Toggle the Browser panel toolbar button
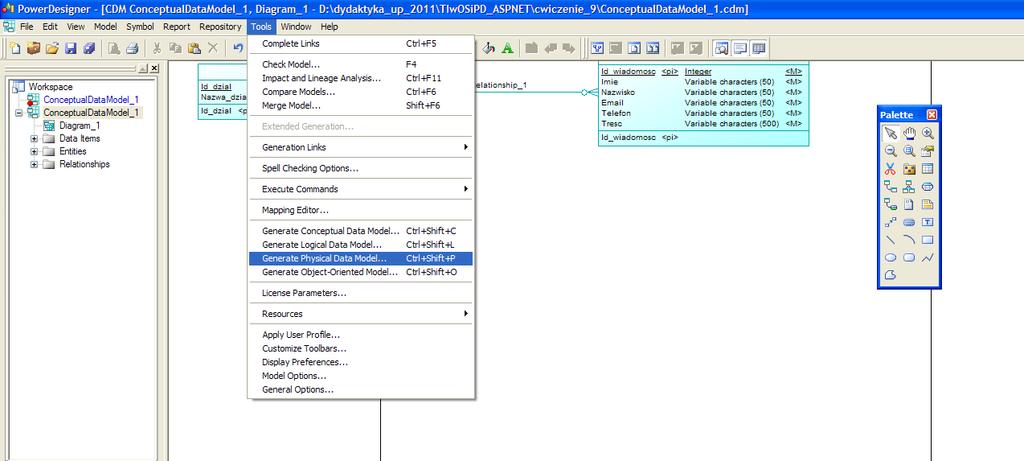Screen dimensions: 1024x461 (721, 48)
